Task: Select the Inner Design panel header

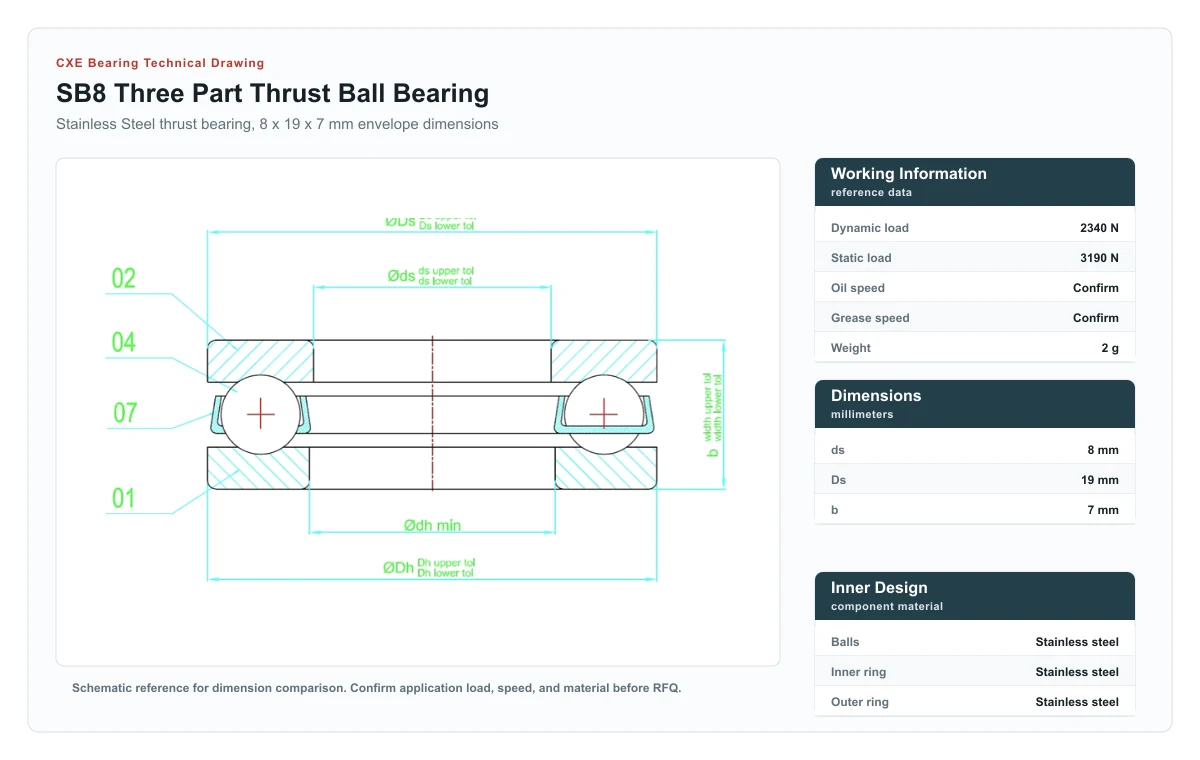Action: [x=975, y=596]
